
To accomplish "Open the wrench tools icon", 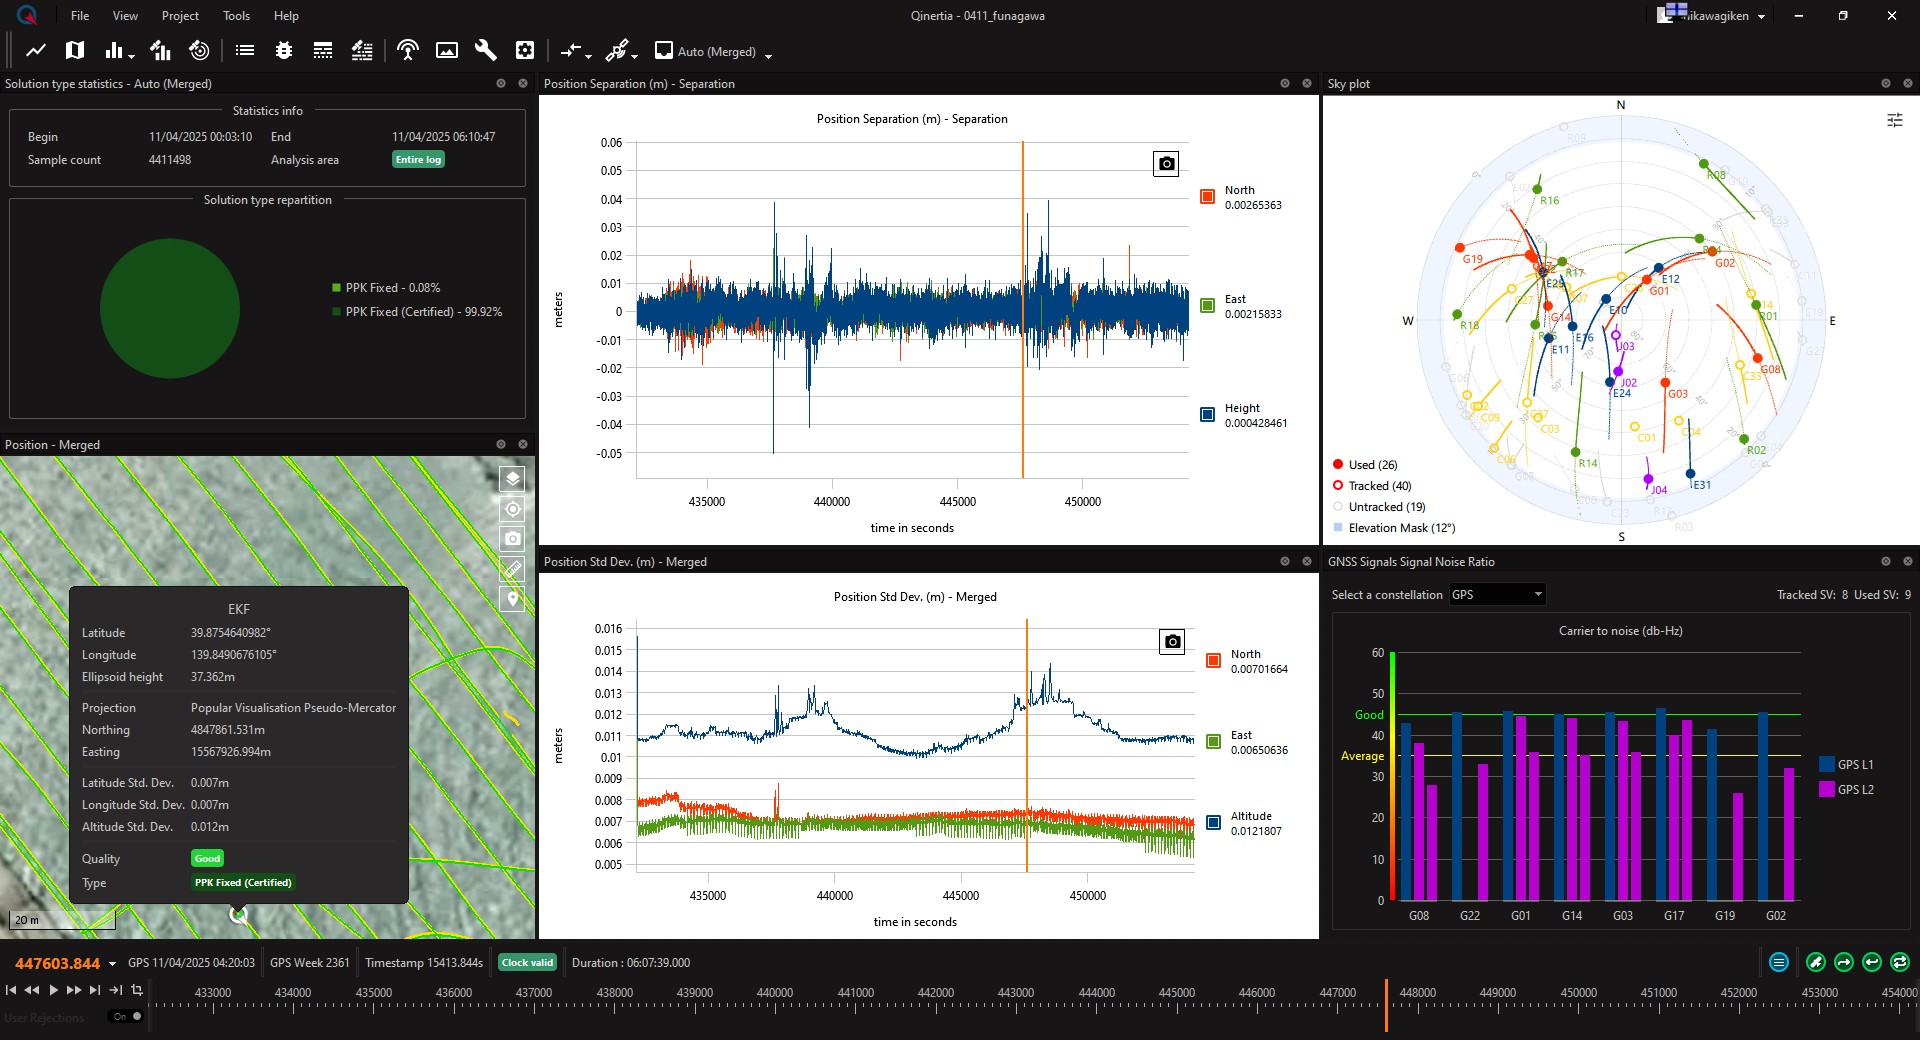I will [x=486, y=50].
